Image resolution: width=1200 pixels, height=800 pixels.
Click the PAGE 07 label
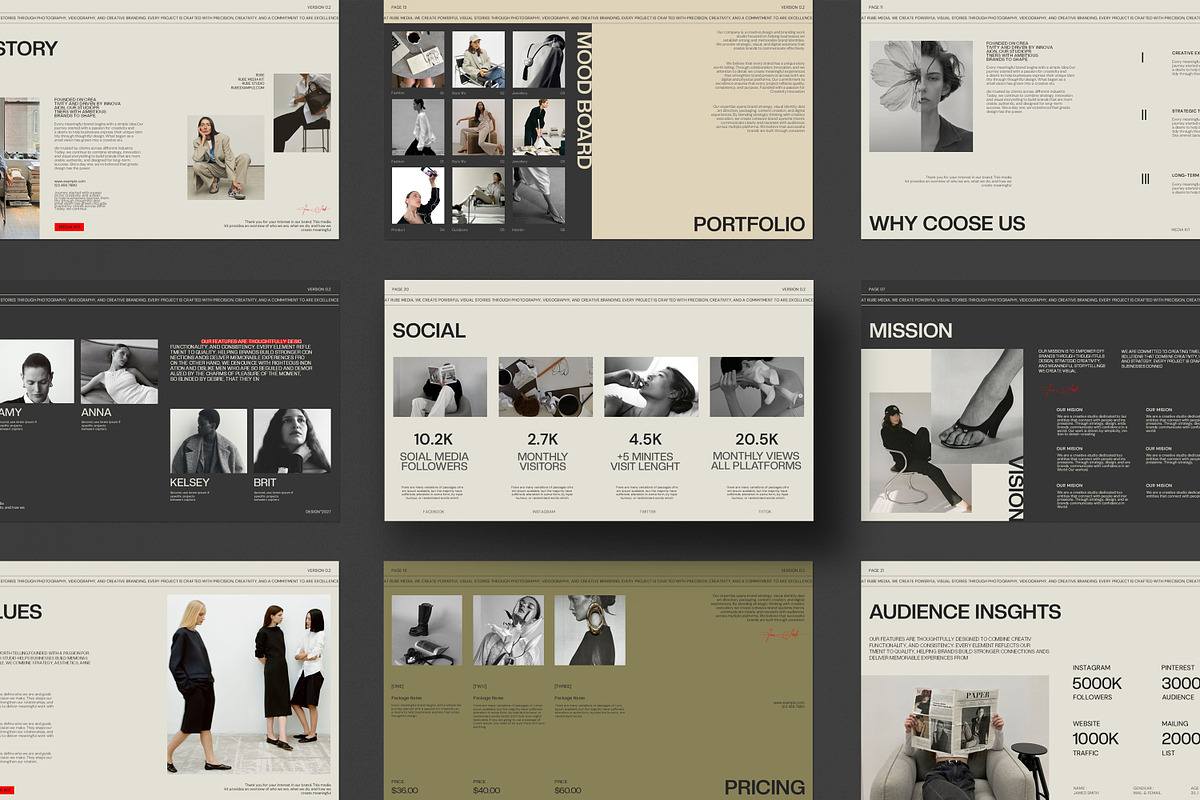click(877, 289)
